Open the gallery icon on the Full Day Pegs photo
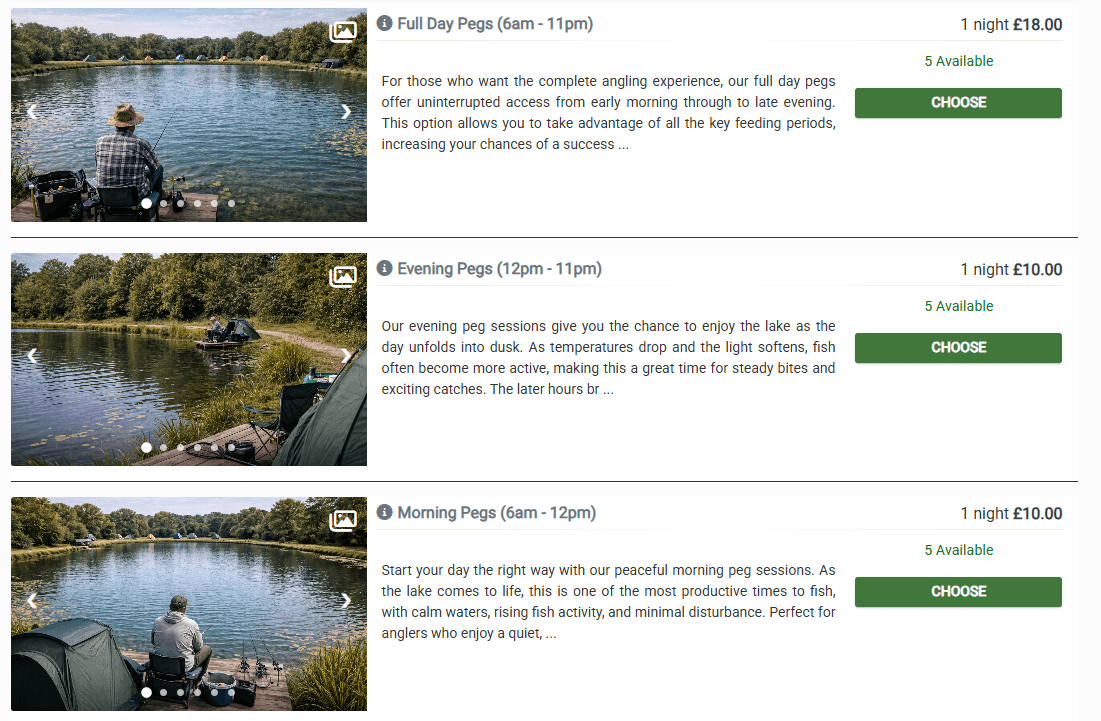Screen dimensions: 1101x721 (x=344, y=31)
